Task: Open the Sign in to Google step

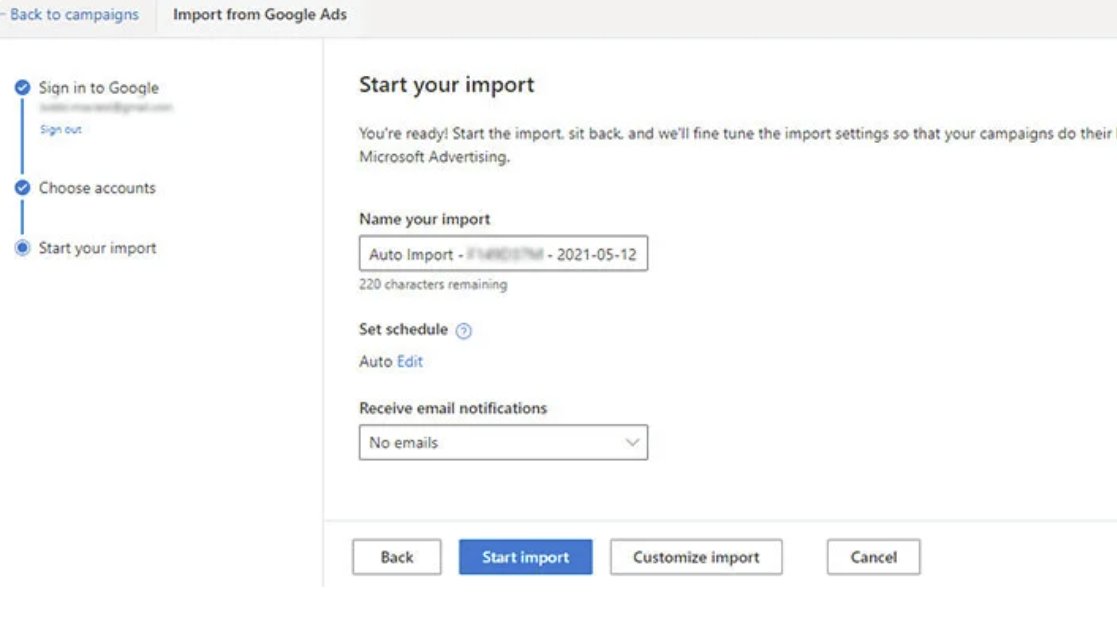Action: pos(98,88)
